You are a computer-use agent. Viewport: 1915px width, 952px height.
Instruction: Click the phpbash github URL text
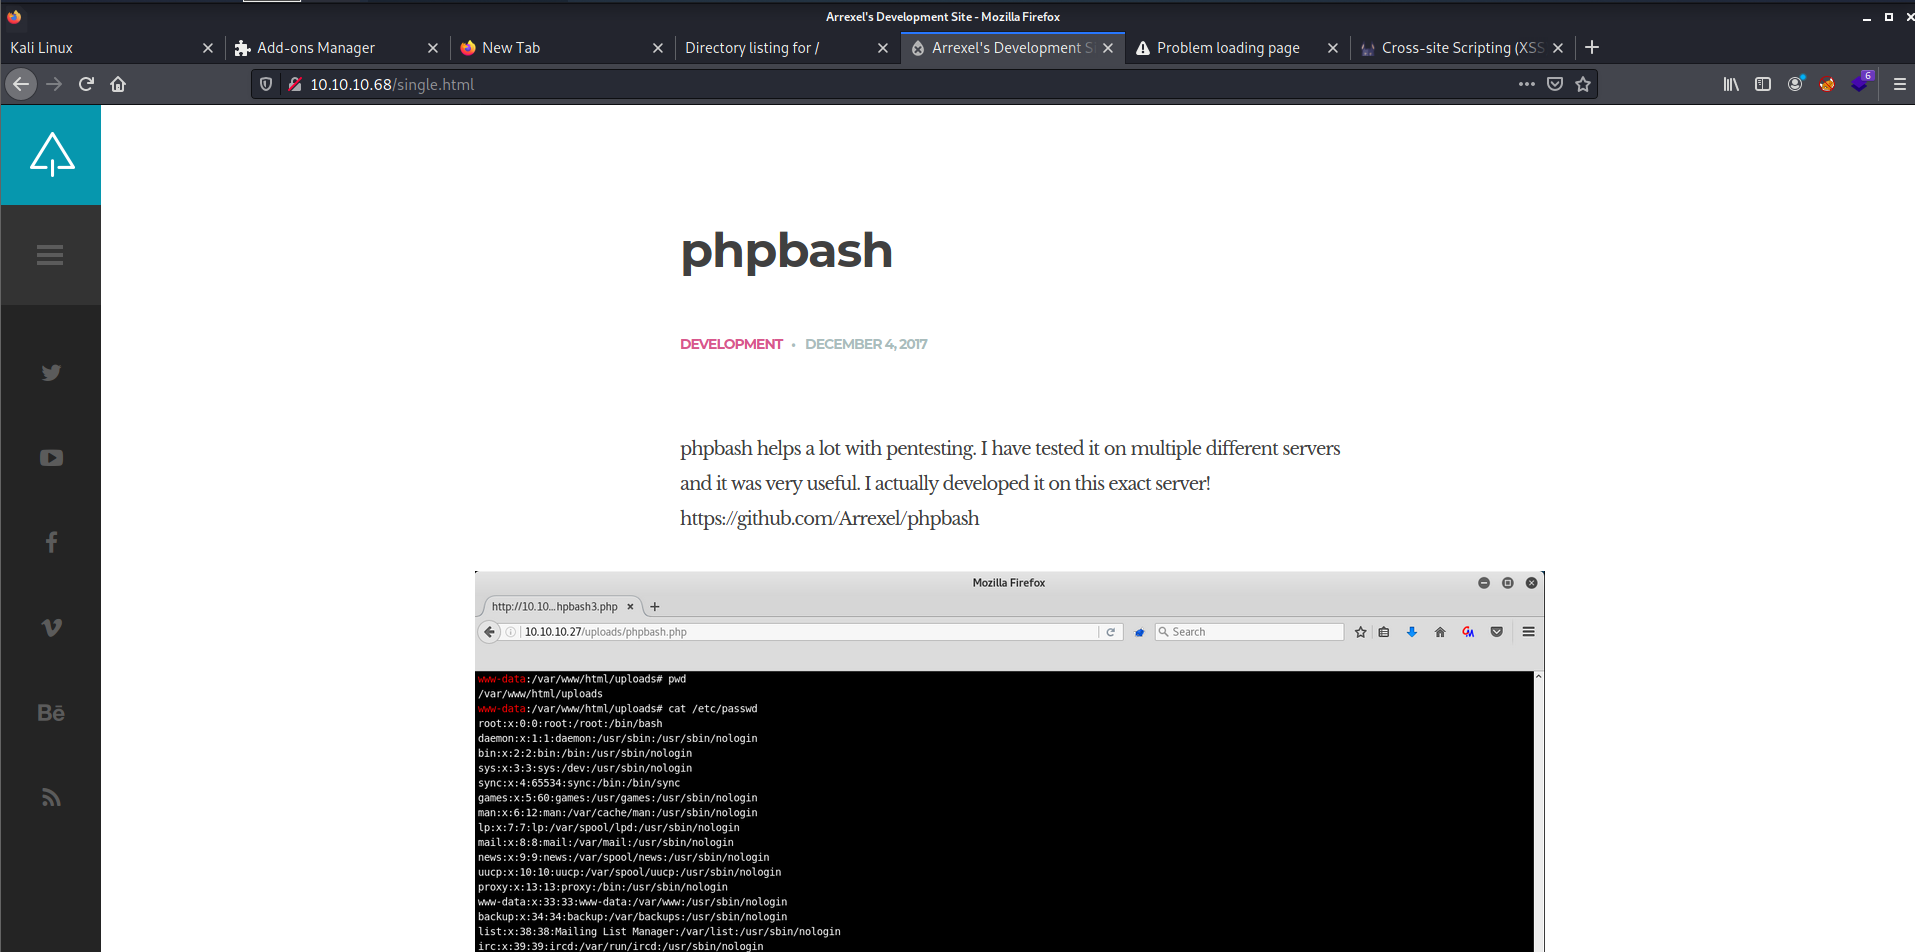pyautogui.click(x=829, y=518)
